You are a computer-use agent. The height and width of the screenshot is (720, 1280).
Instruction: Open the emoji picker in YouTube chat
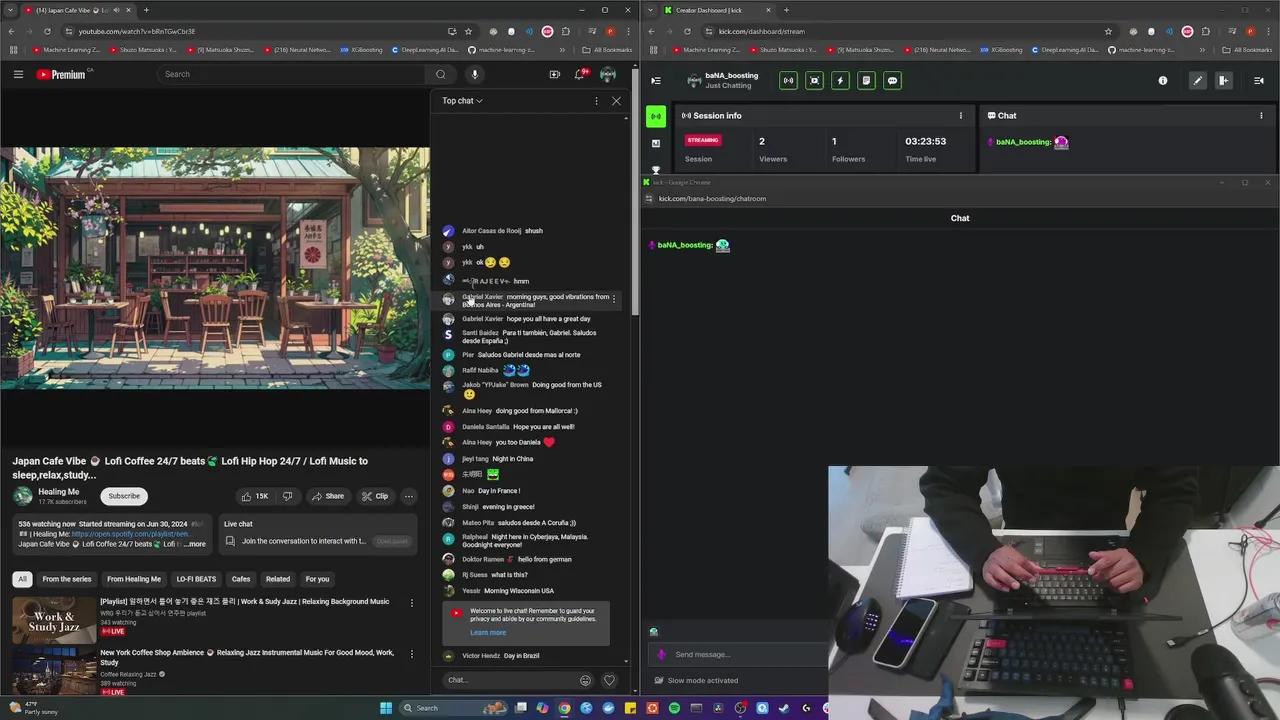coord(585,680)
